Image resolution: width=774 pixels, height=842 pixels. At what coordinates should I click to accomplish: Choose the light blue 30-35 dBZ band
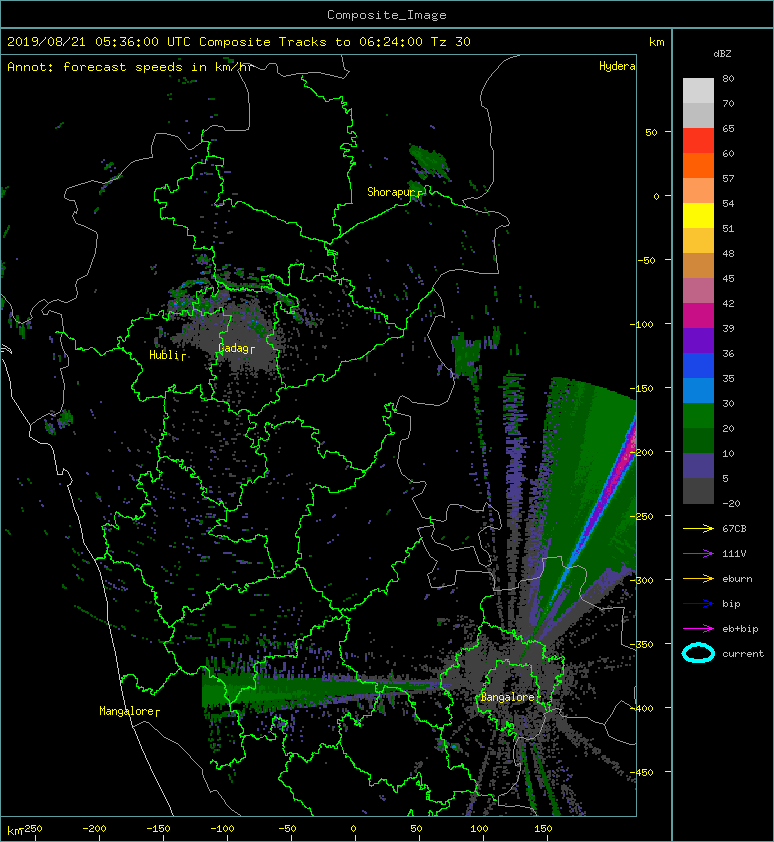(x=698, y=390)
